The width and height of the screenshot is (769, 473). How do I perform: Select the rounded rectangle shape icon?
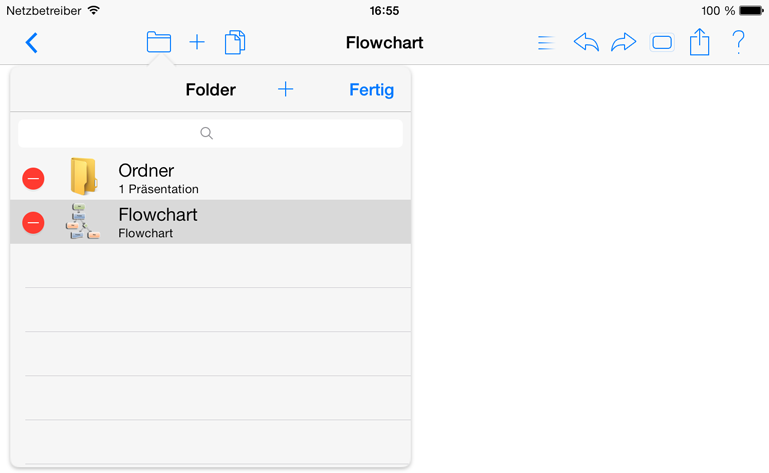(662, 43)
